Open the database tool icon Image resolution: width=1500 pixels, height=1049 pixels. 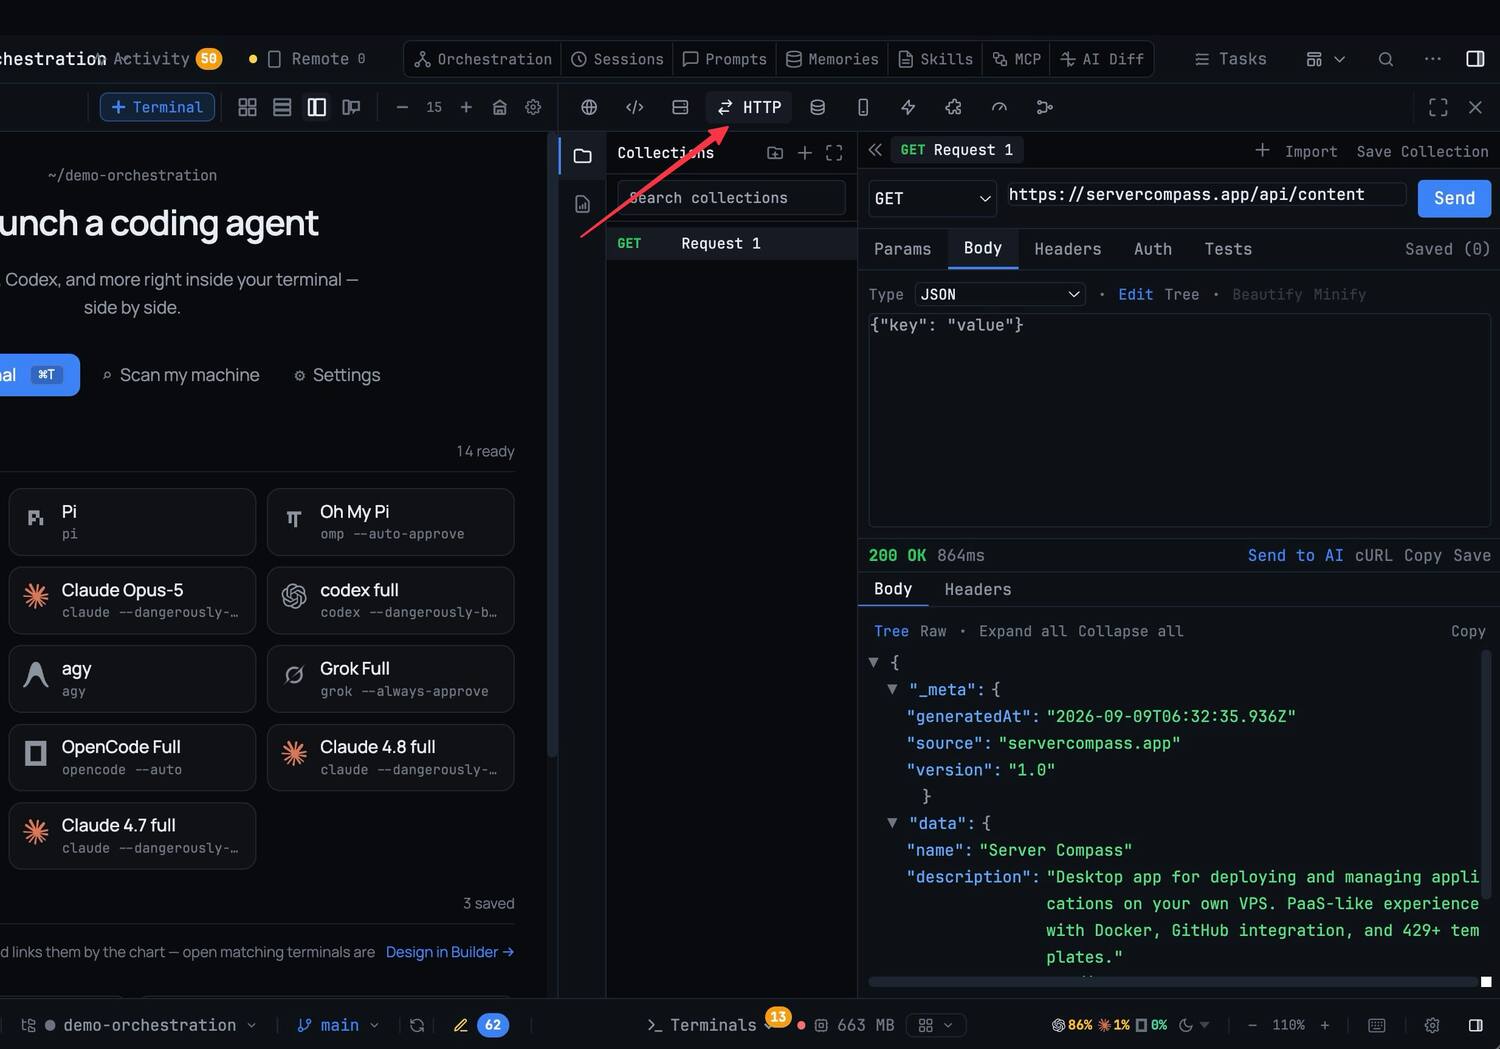pos(817,107)
